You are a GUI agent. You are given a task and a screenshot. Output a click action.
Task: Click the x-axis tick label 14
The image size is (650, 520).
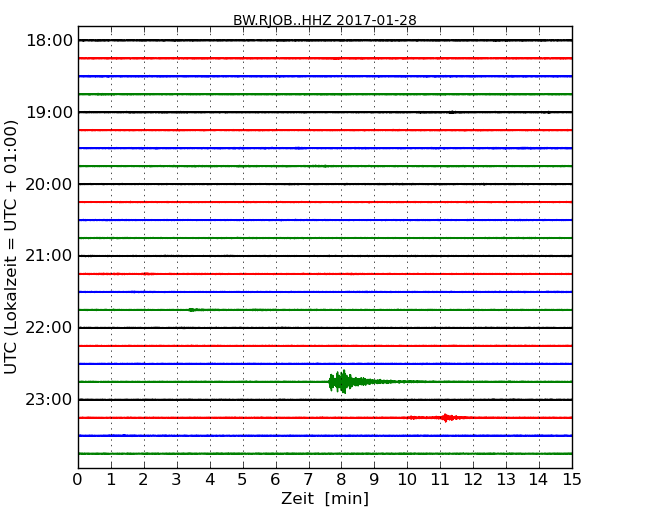click(x=539, y=480)
